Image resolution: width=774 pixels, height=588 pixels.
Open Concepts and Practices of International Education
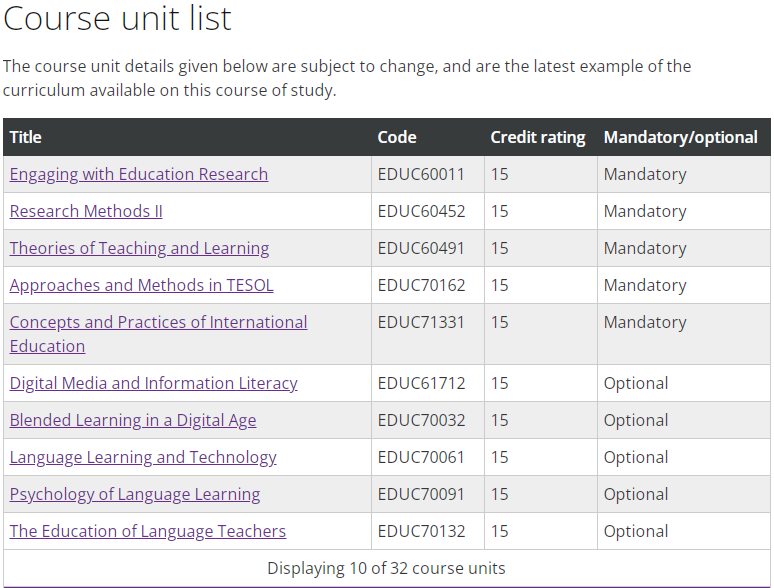tap(158, 334)
